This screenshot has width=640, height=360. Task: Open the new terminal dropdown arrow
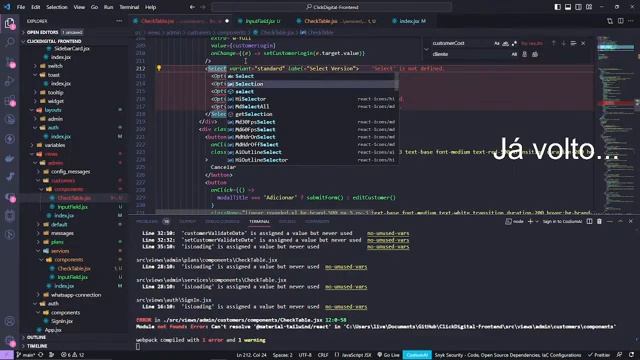click(x=537, y=221)
